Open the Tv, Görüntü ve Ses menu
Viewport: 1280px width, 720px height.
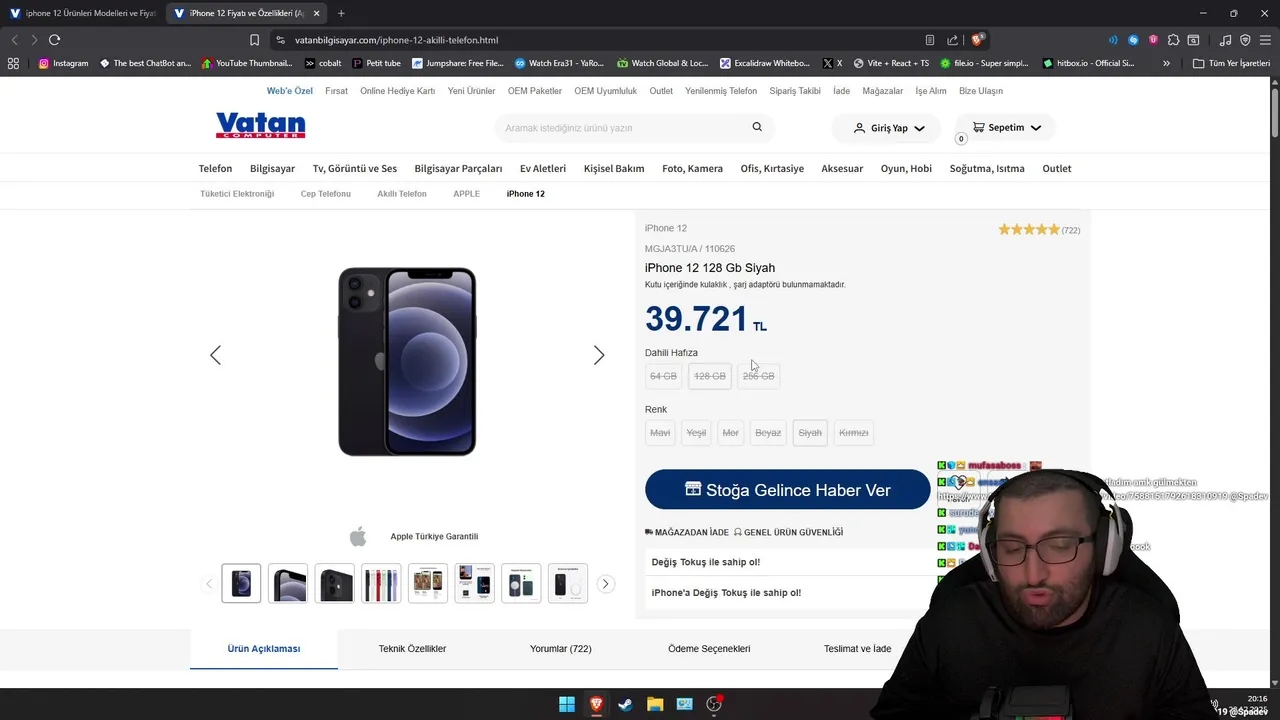click(x=355, y=168)
